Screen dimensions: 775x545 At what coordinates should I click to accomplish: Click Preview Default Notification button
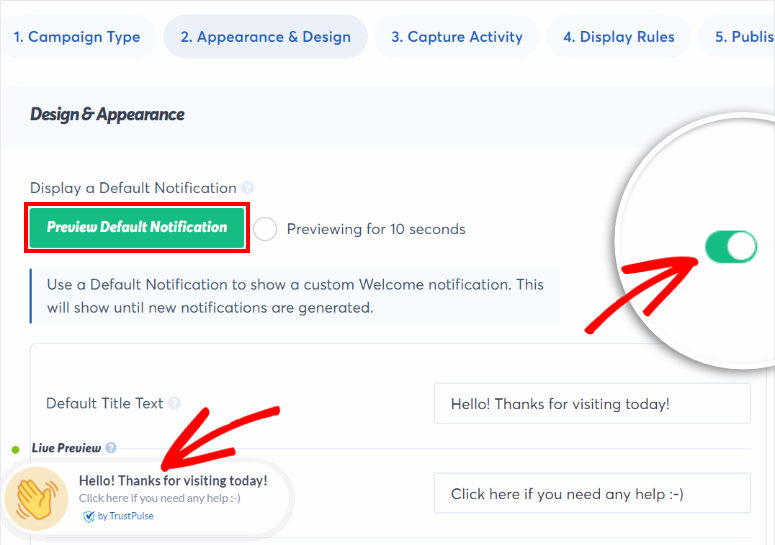point(137,227)
